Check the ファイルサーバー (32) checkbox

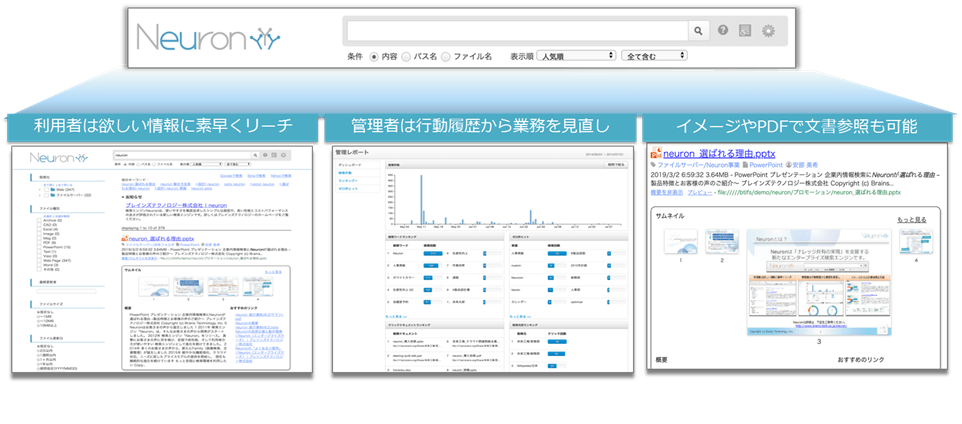coord(47,195)
